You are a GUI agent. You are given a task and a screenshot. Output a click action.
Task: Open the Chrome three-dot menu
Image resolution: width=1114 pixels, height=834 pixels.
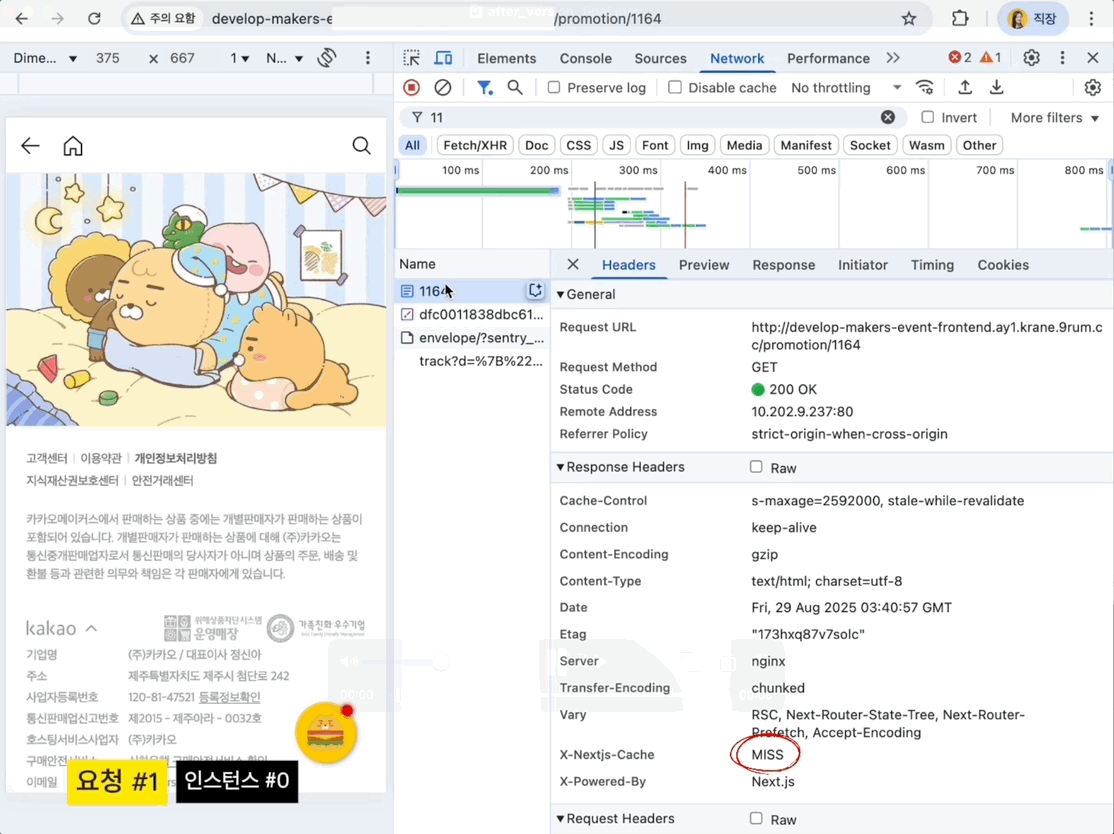[x=1091, y=18]
